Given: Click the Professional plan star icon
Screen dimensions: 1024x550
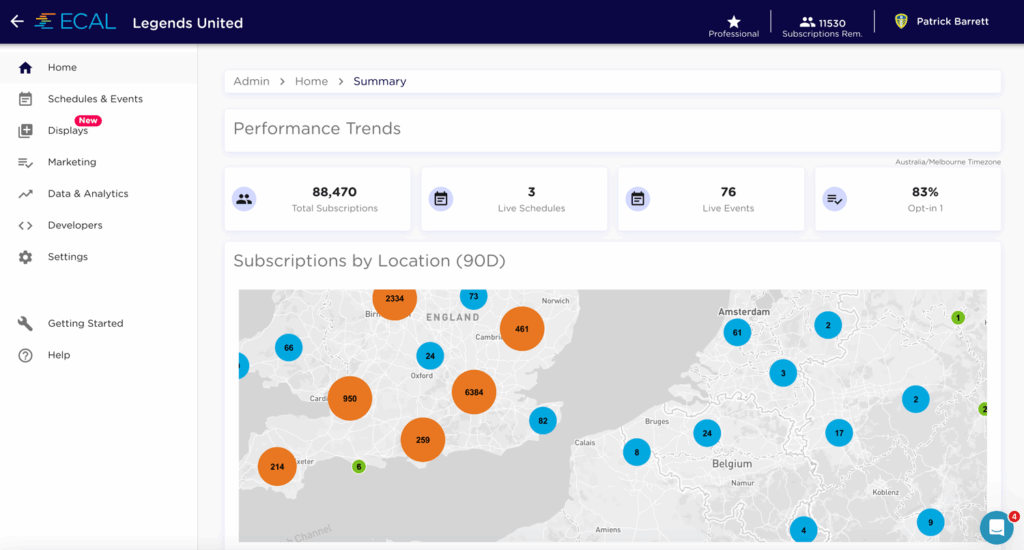Looking at the screenshot, I should 734,21.
